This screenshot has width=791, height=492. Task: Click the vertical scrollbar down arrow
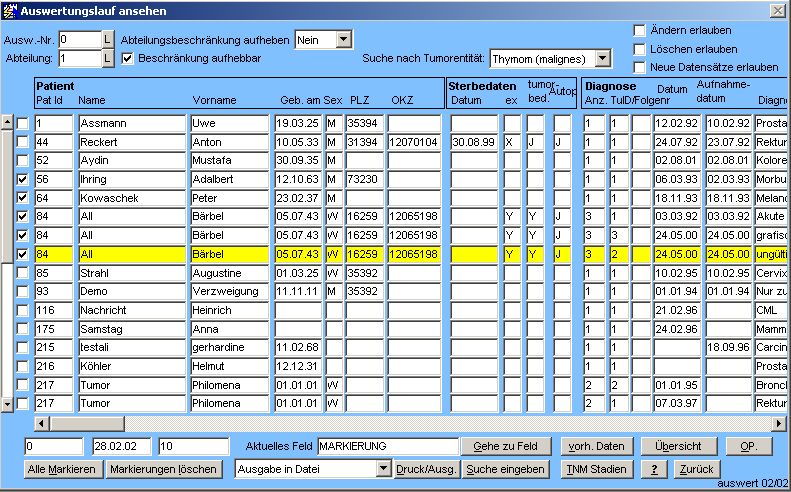tap(7, 404)
